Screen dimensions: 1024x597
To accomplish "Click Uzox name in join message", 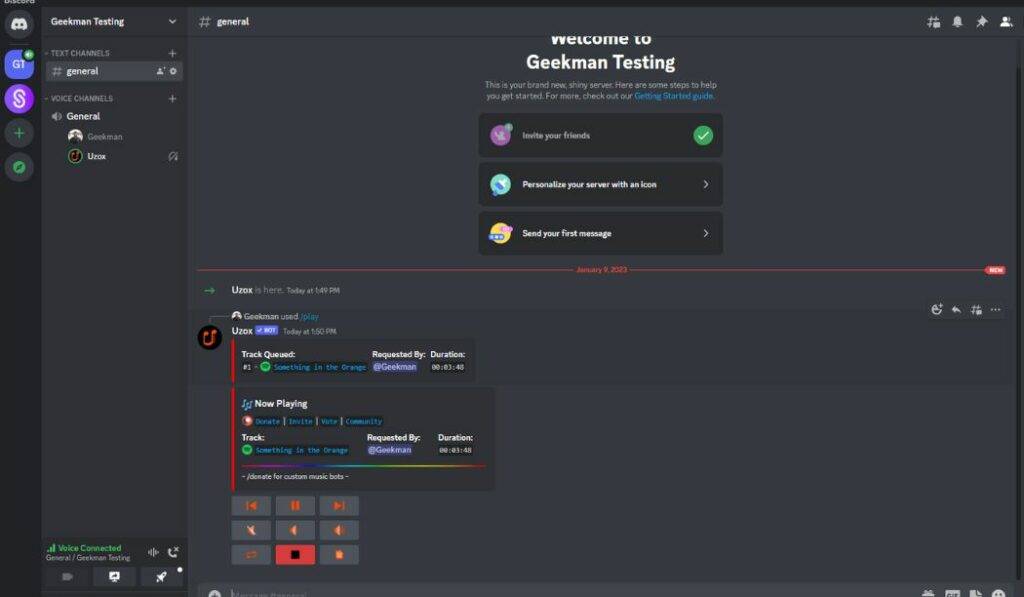I will click(242, 290).
